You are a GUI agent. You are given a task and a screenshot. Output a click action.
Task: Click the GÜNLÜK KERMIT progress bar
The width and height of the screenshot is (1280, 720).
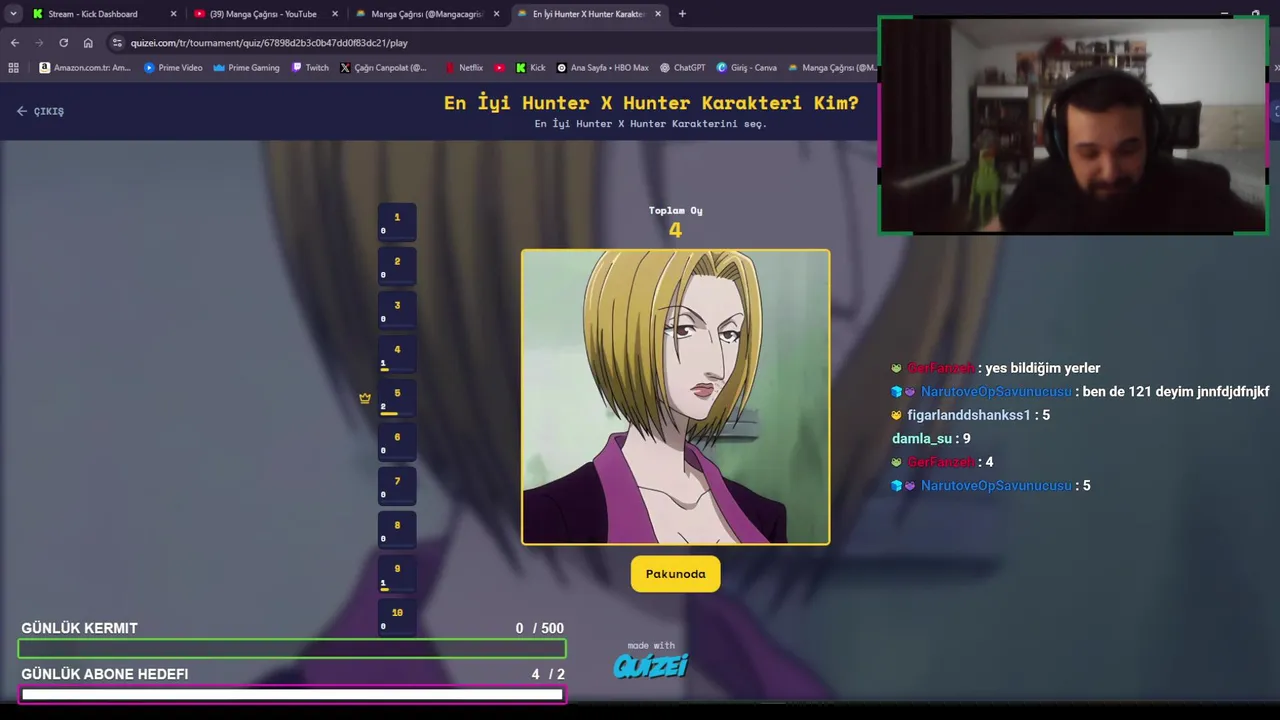(x=292, y=649)
